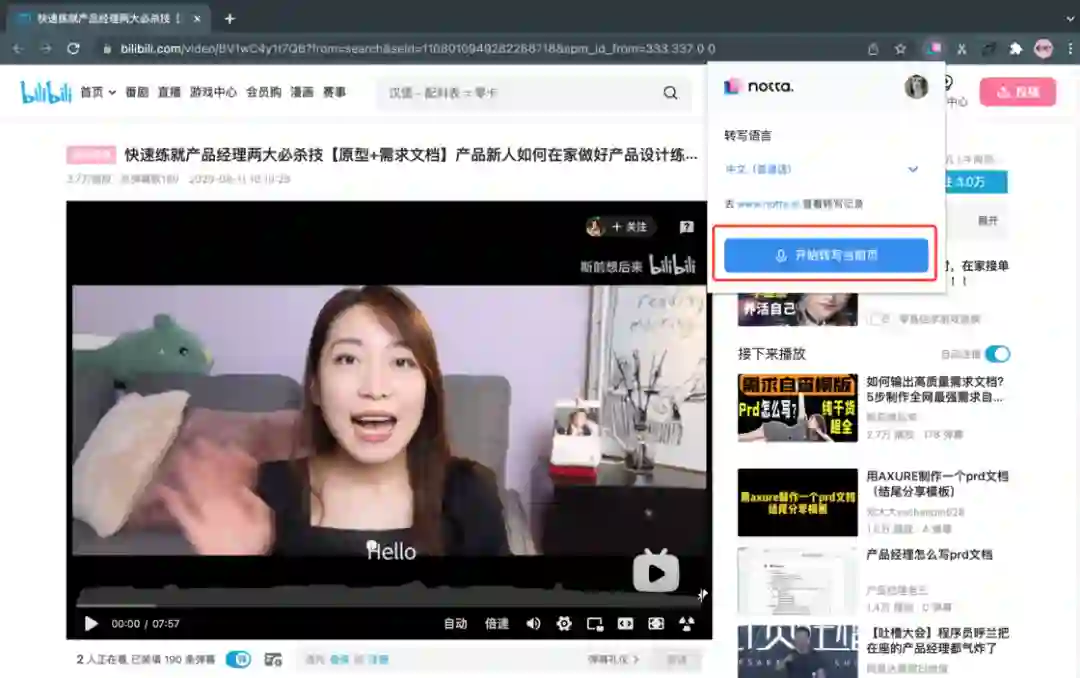Click the large play overlay icon on video
Viewport: 1080px width, 678px height.
pos(656,571)
